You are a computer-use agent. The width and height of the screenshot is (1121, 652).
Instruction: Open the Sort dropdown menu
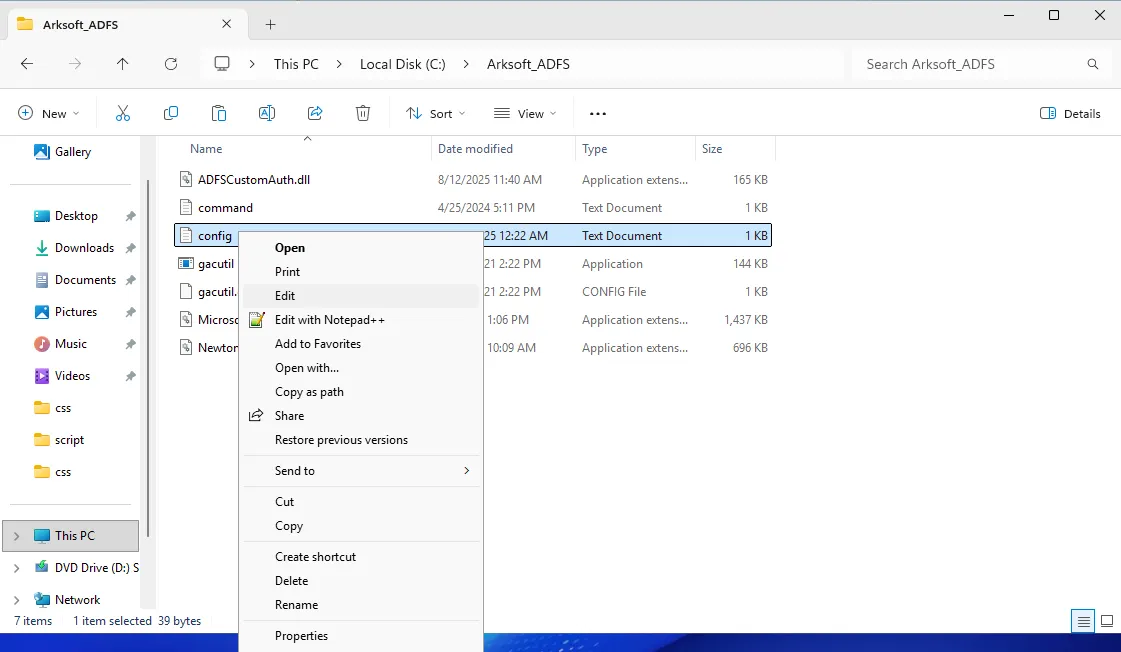pos(430,114)
